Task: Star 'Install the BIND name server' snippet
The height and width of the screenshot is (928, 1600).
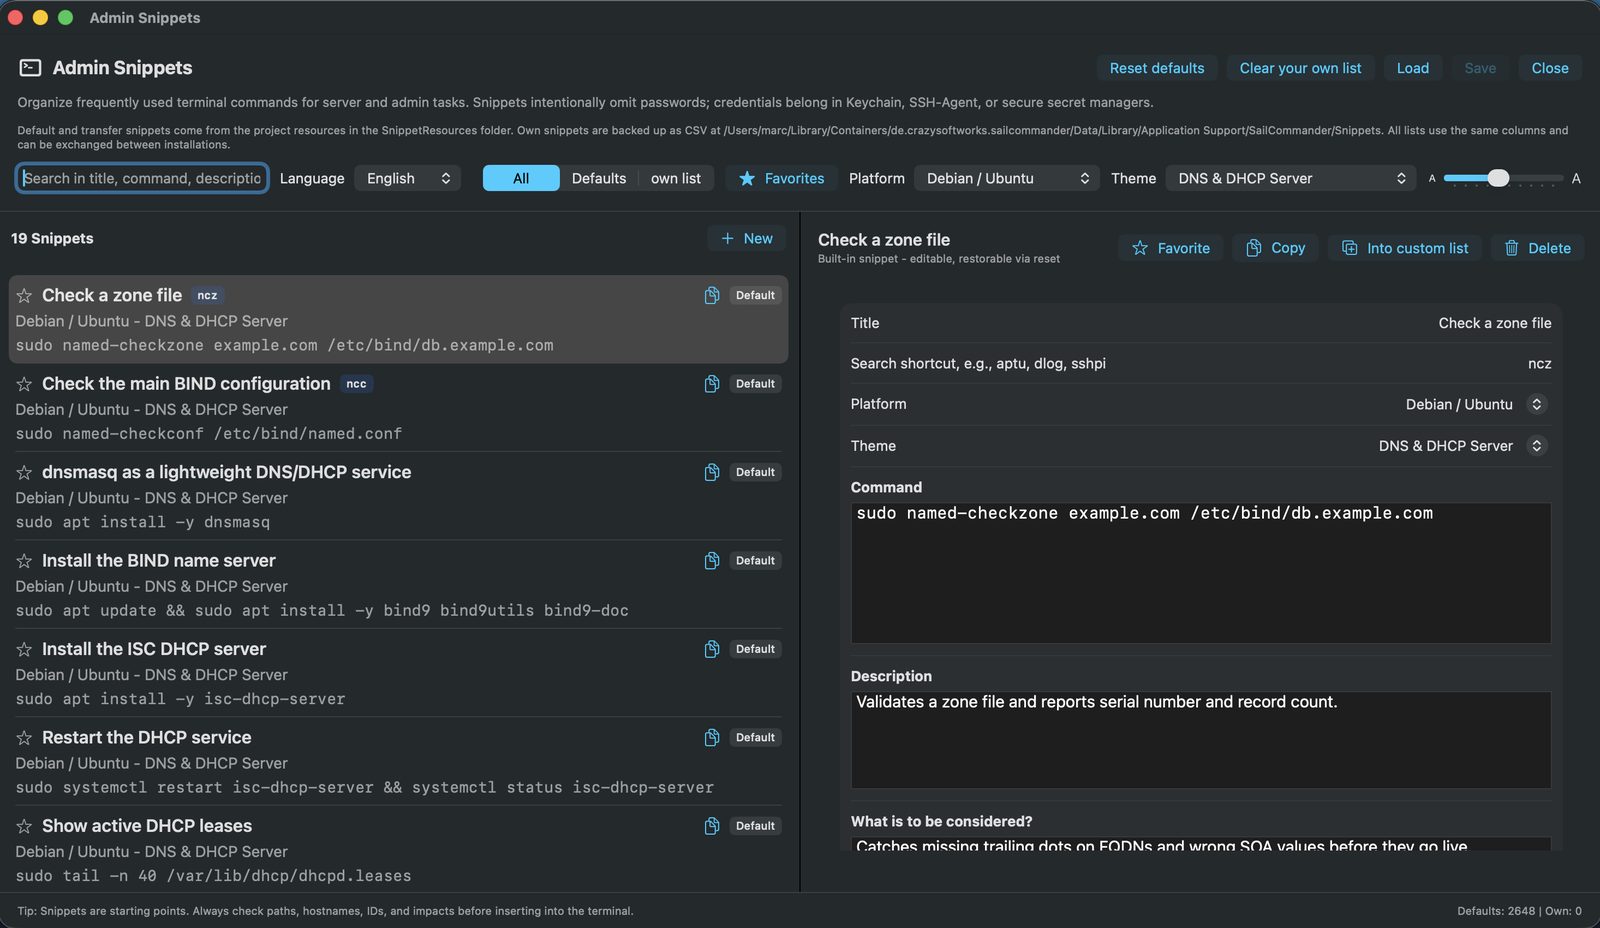Action: pyautogui.click(x=24, y=561)
